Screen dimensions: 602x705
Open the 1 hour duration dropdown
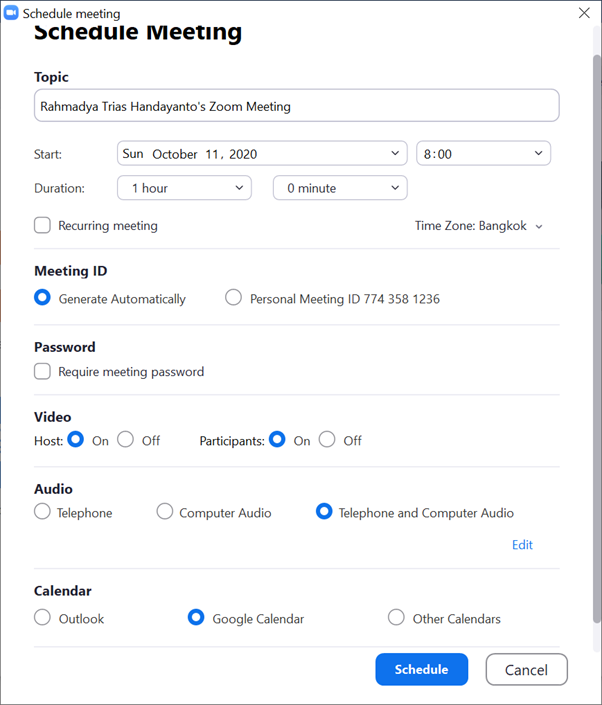coord(184,188)
